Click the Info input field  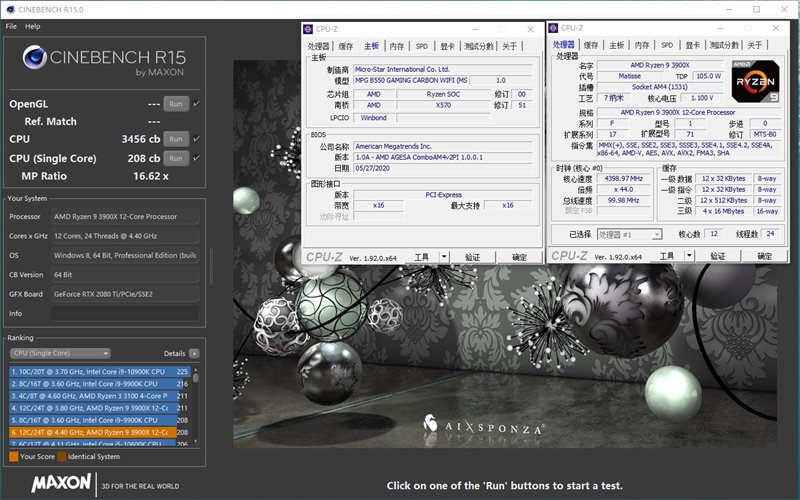tap(125, 313)
